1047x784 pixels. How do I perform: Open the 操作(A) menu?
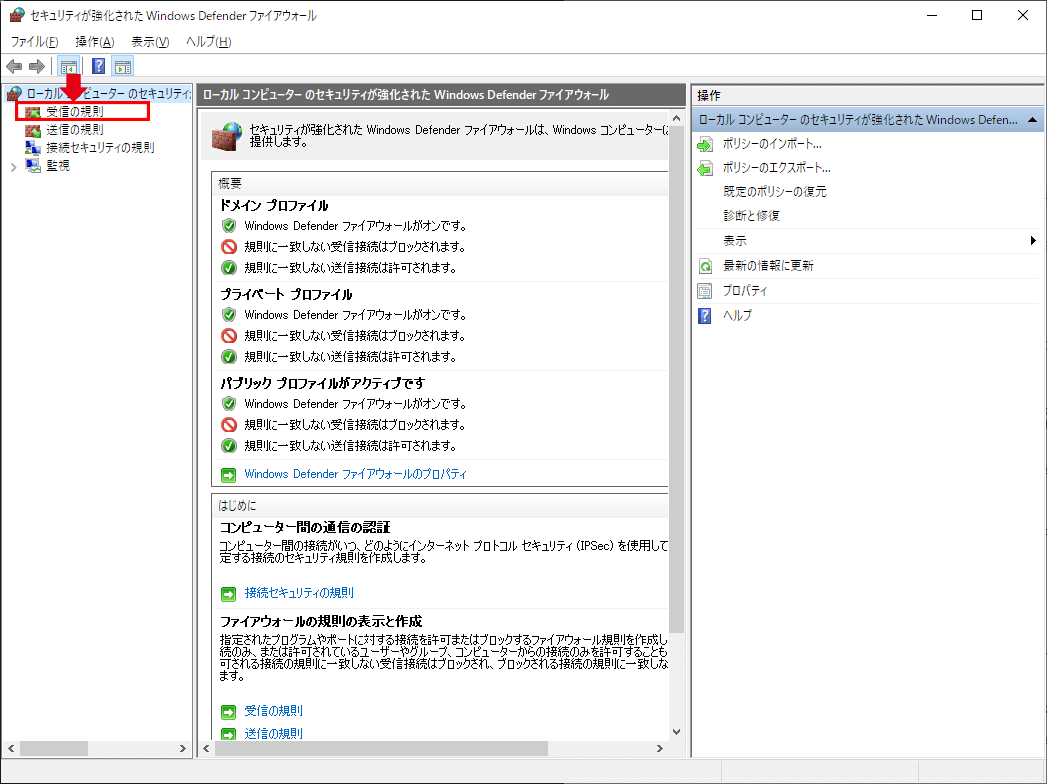pos(95,41)
